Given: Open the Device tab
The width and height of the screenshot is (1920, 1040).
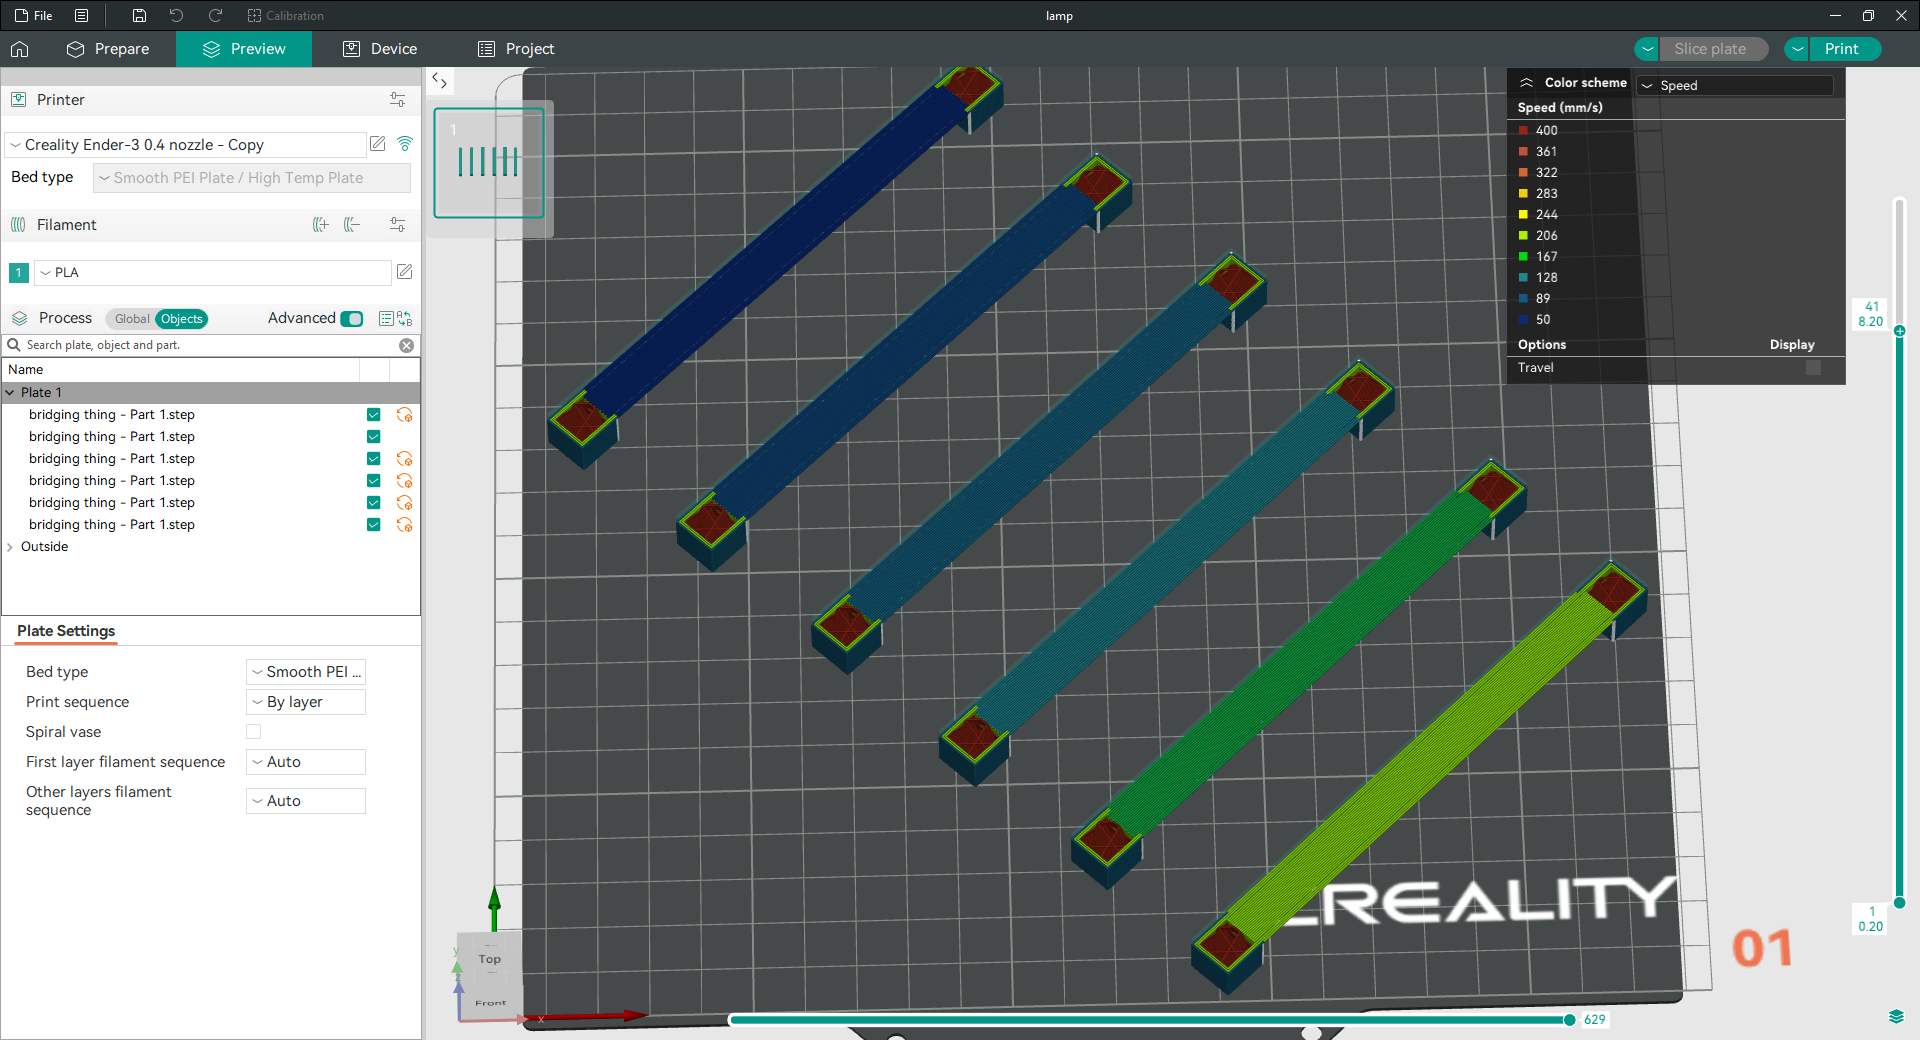Looking at the screenshot, I should tap(380, 49).
